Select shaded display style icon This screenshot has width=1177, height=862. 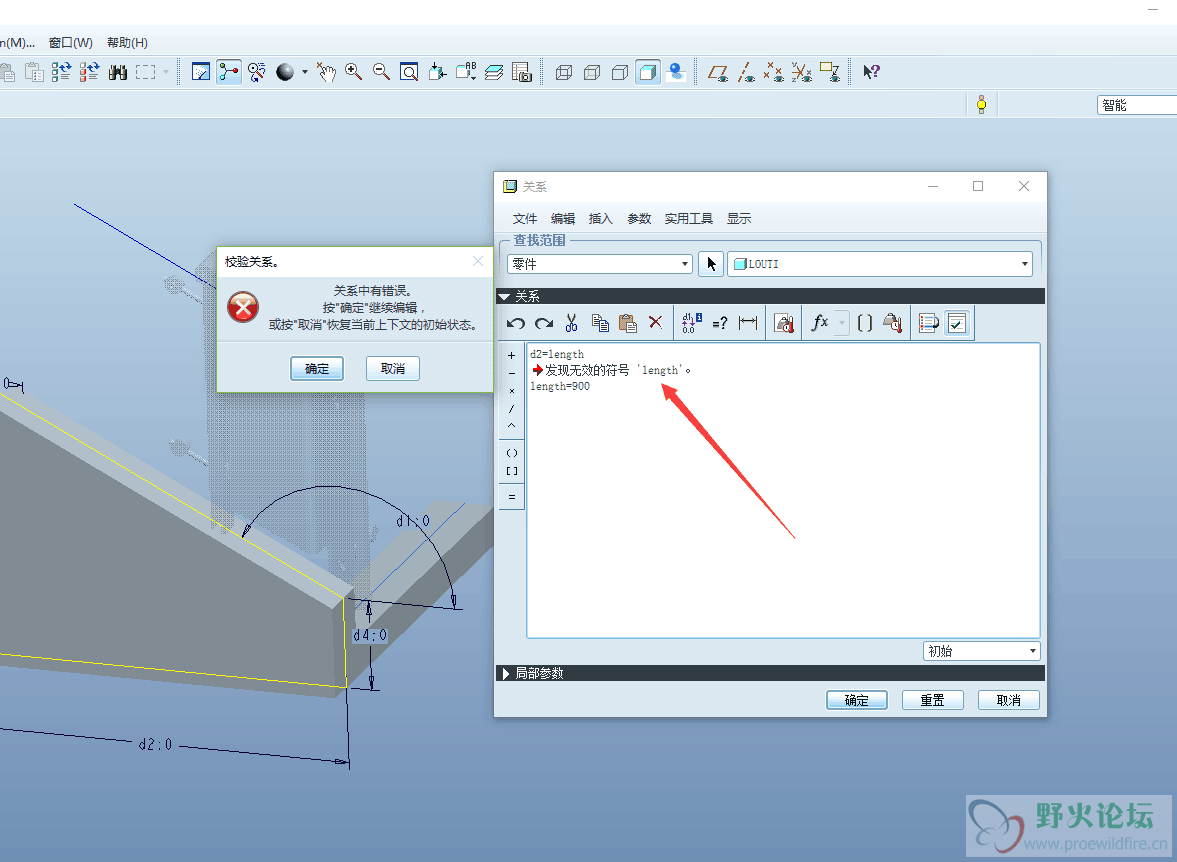(648, 72)
